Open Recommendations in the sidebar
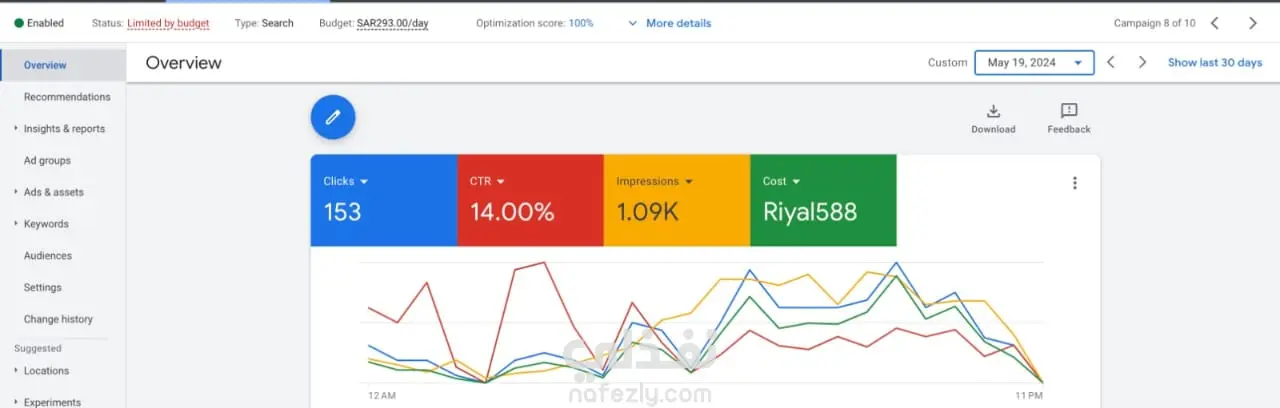 point(67,97)
